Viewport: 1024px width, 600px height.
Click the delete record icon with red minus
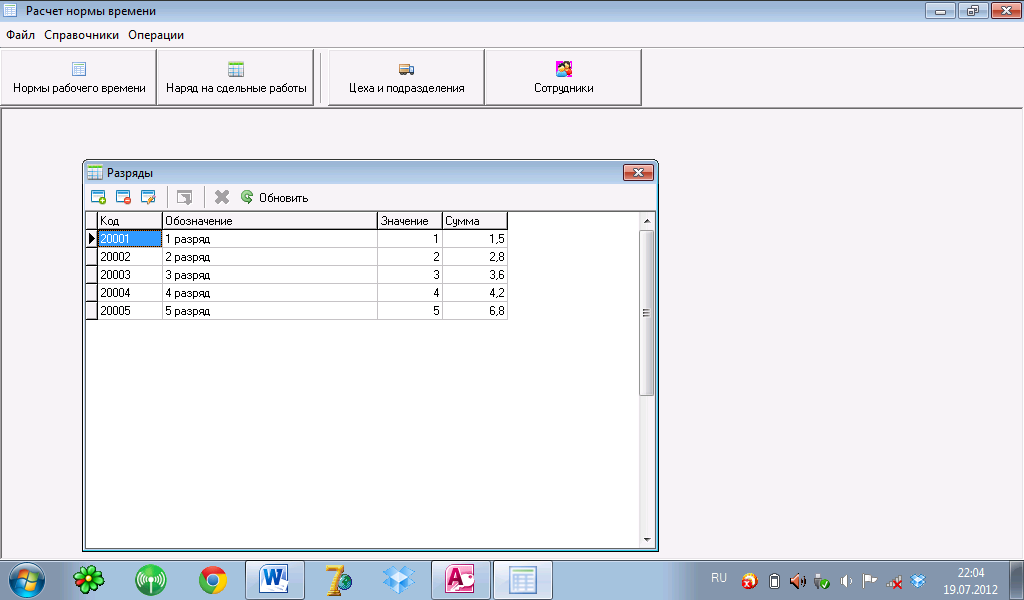[123, 197]
